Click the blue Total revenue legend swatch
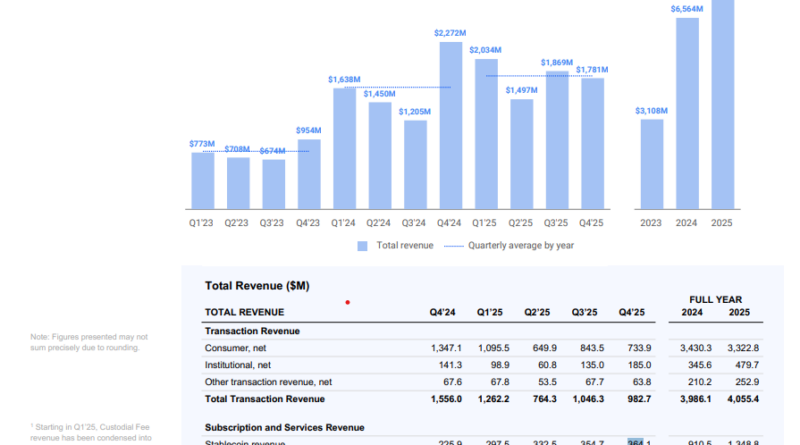The image size is (800, 445). coord(363,245)
